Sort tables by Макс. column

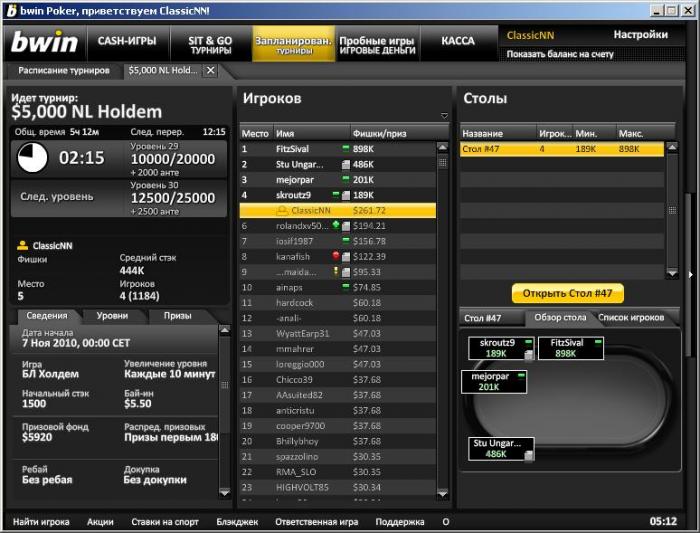[645, 133]
